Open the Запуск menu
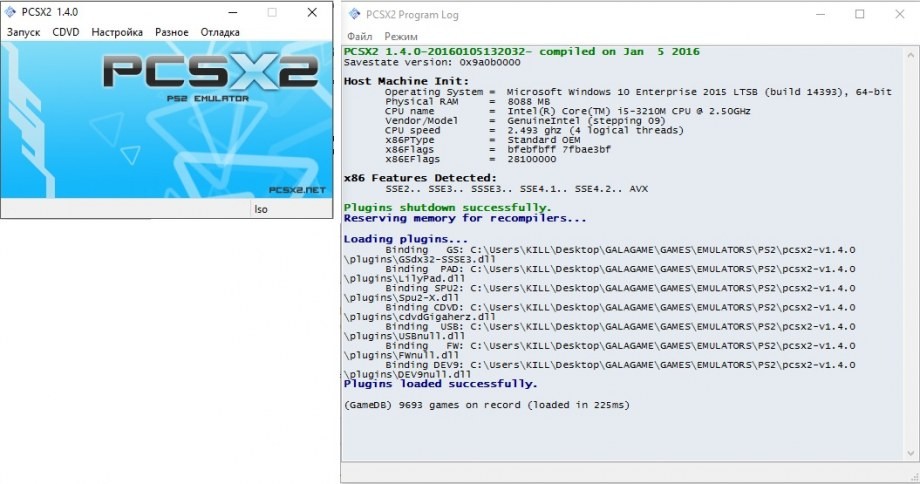This screenshot has height=484, width=920. 26,32
